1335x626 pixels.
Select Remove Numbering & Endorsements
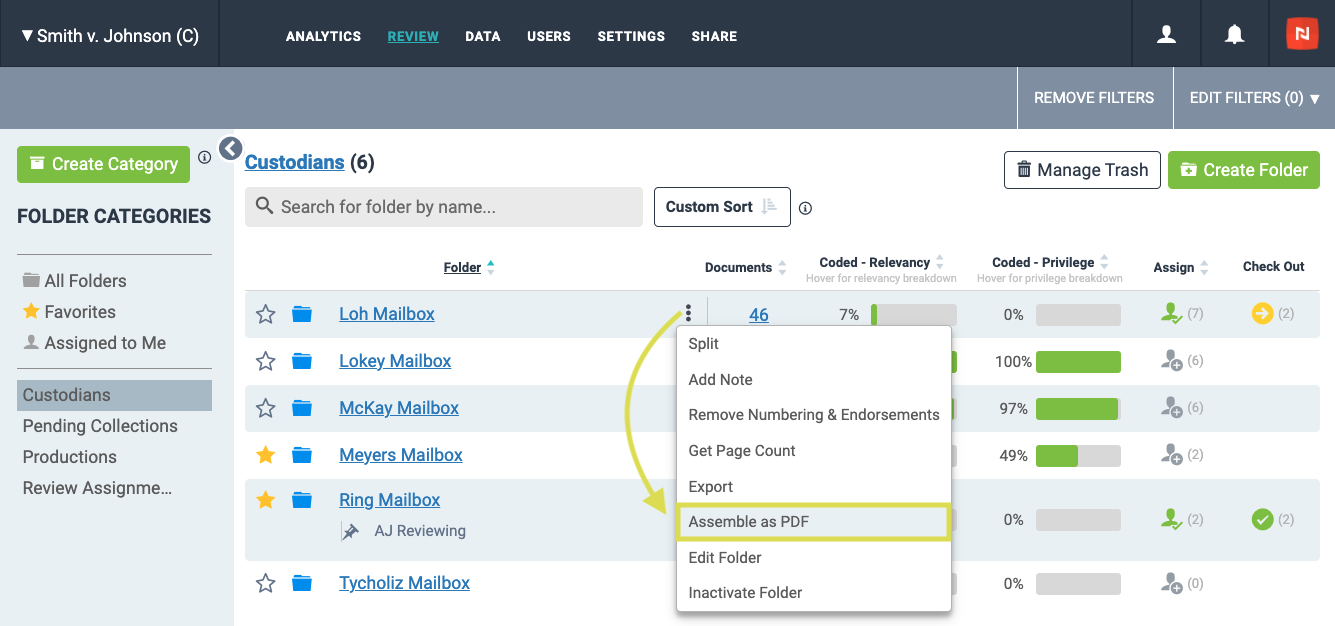coord(813,415)
